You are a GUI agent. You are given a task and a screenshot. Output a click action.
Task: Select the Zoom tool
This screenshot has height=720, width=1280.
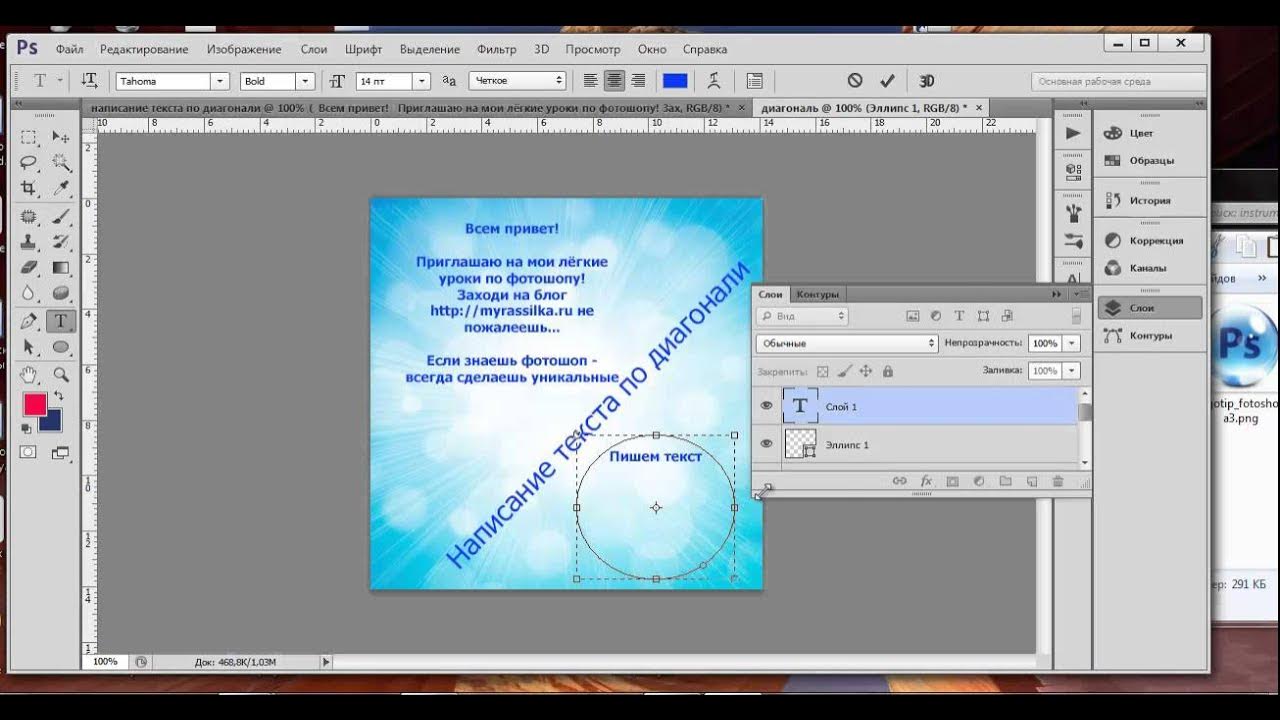click(61, 374)
